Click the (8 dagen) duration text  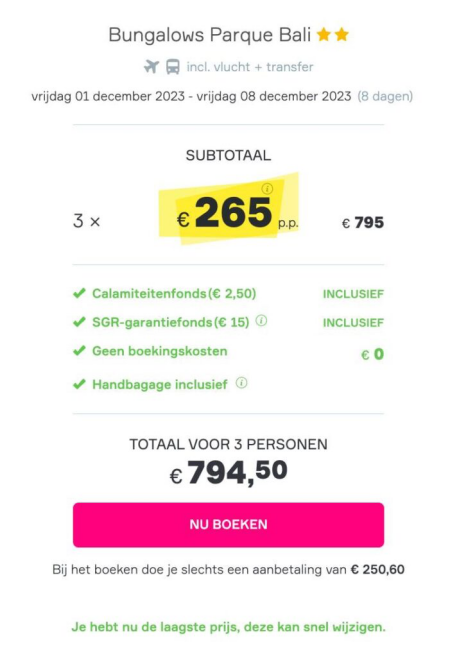pos(385,96)
